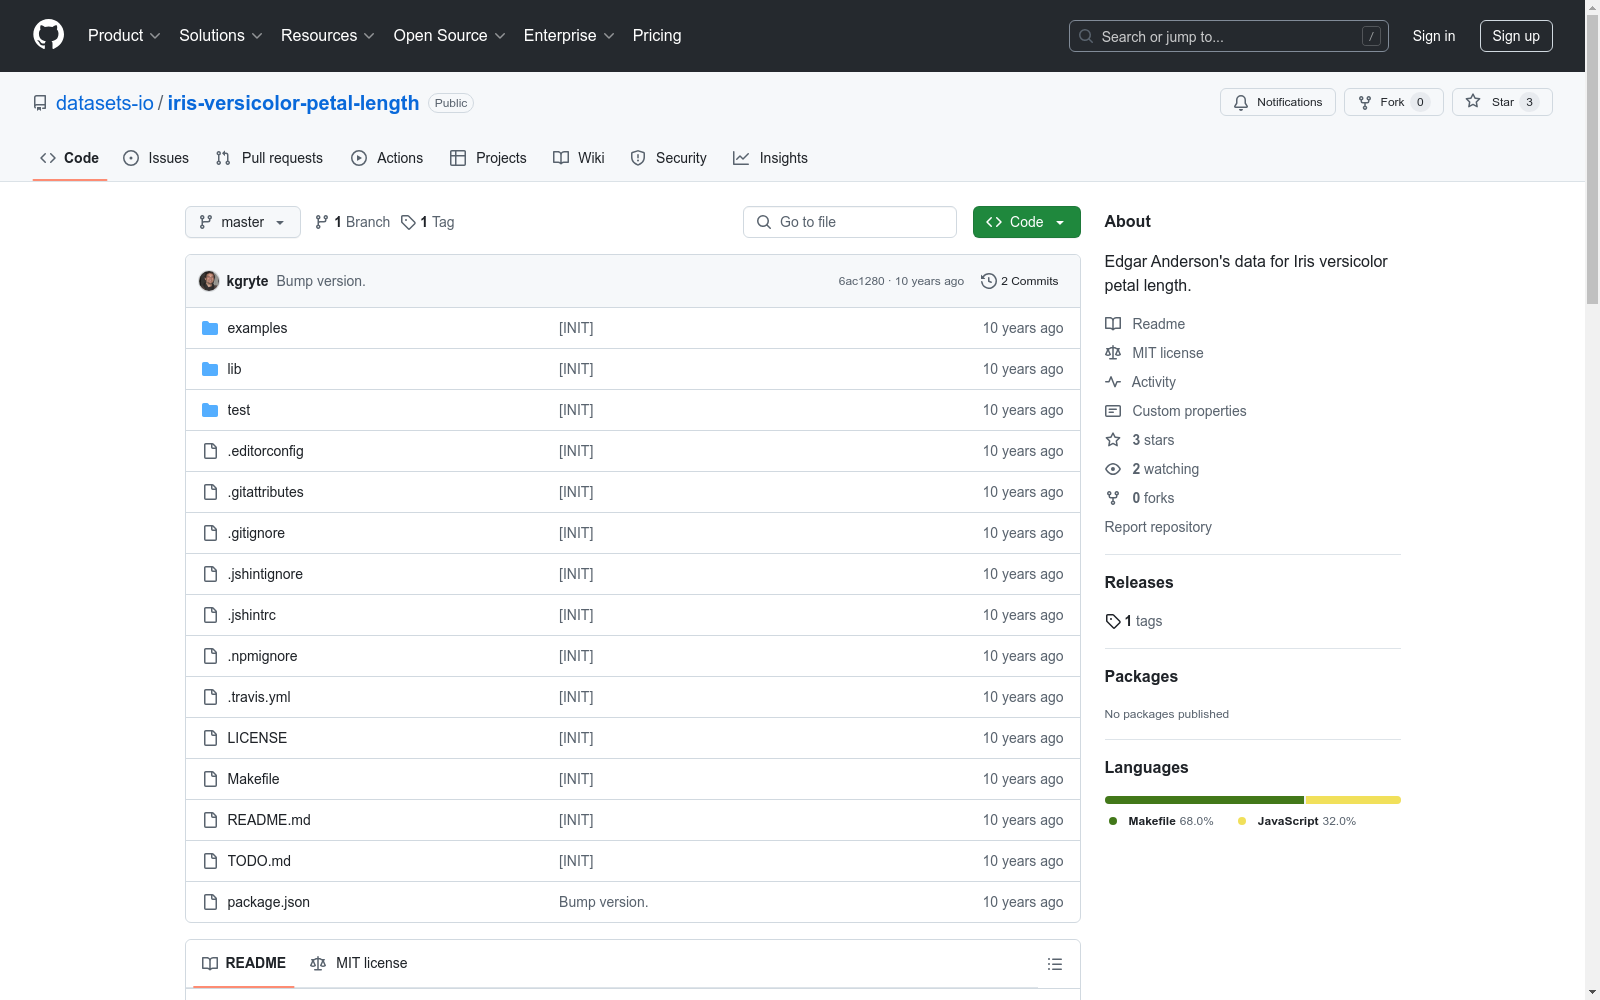The width and height of the screenshot is (1600, 1000).
Task: Click the .editorconfig file icon
Action: click(x=210, y=451)
